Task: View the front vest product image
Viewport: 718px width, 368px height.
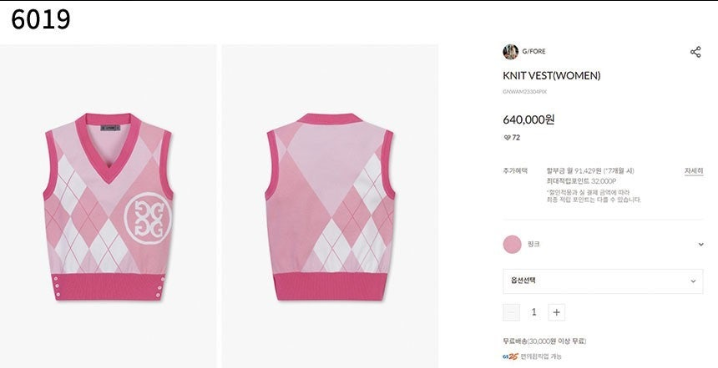Action: 108,206
